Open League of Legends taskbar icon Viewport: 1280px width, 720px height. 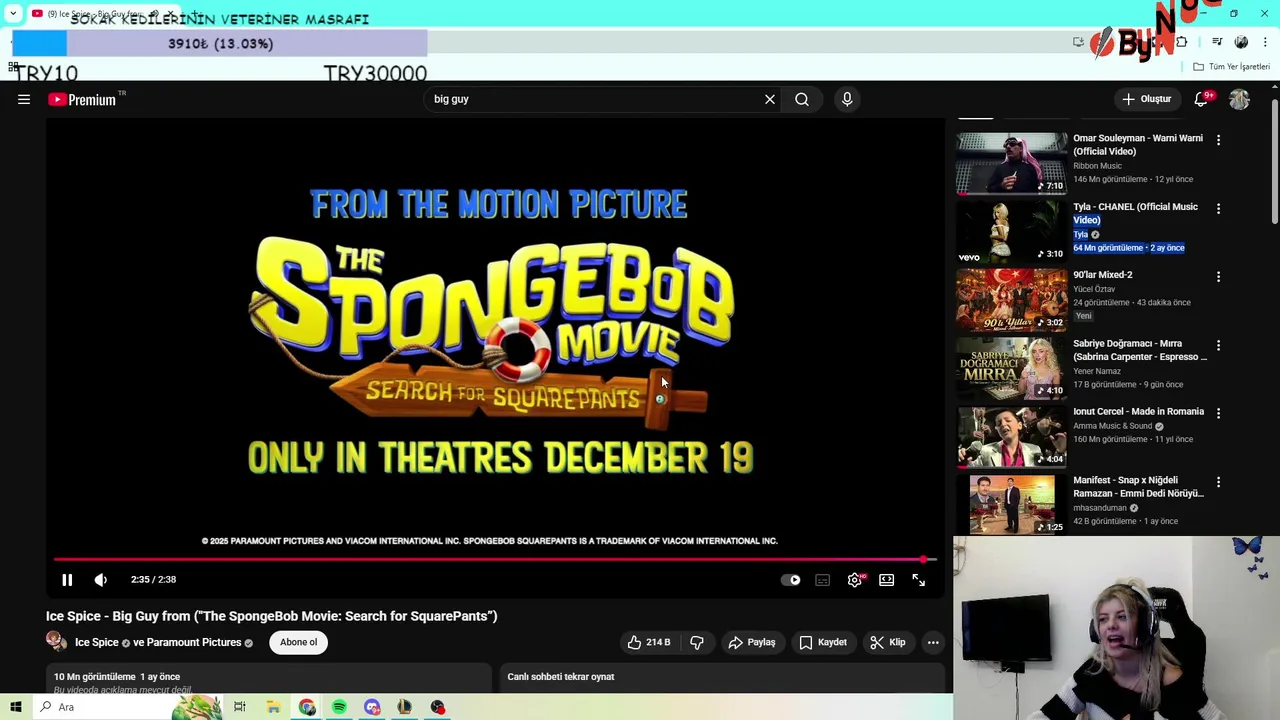coord(405,707)
